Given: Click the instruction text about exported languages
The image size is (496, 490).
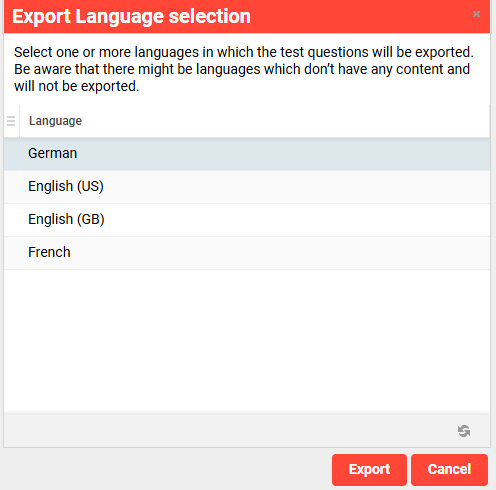Looking at the screenshot, I should (x=244, y=69).
